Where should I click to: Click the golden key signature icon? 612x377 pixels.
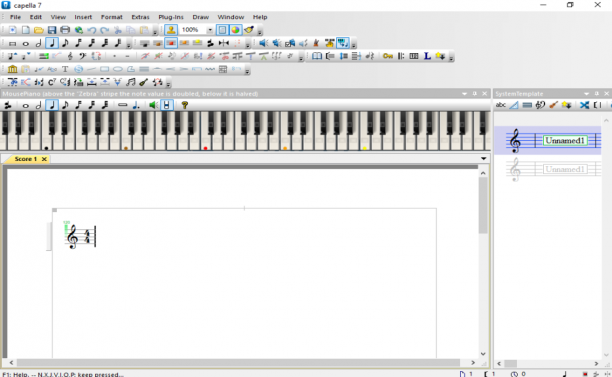click(x=388, y=56)
